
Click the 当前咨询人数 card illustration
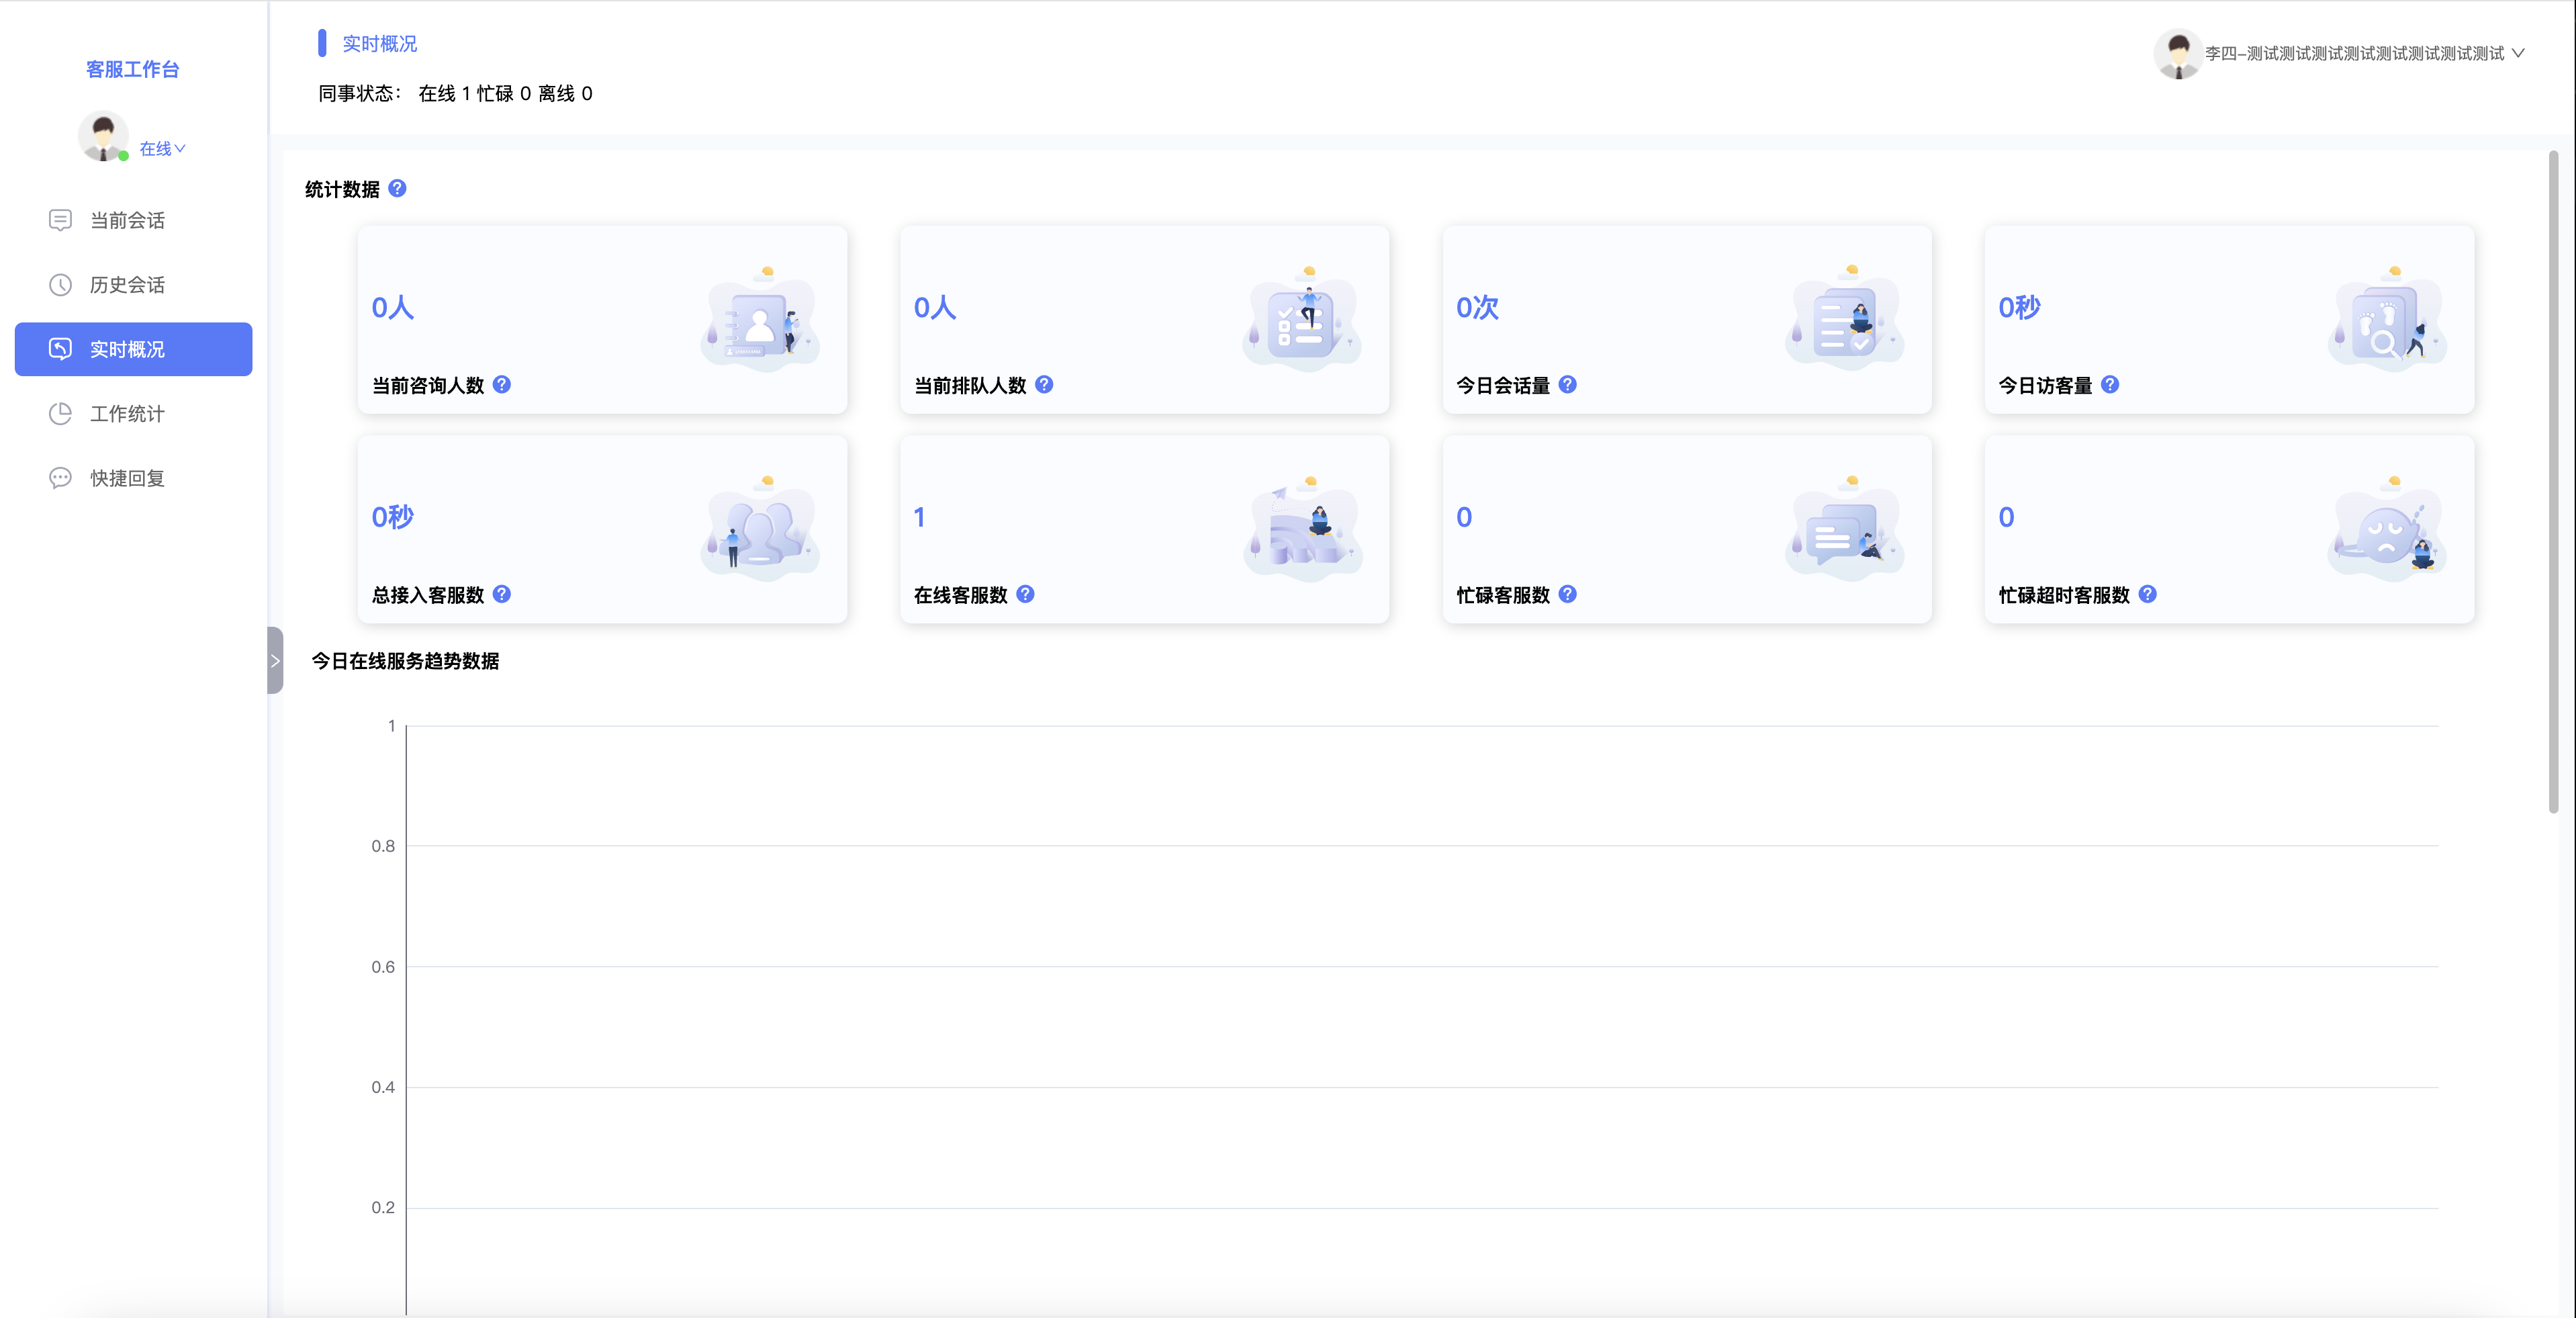(761, 320)
